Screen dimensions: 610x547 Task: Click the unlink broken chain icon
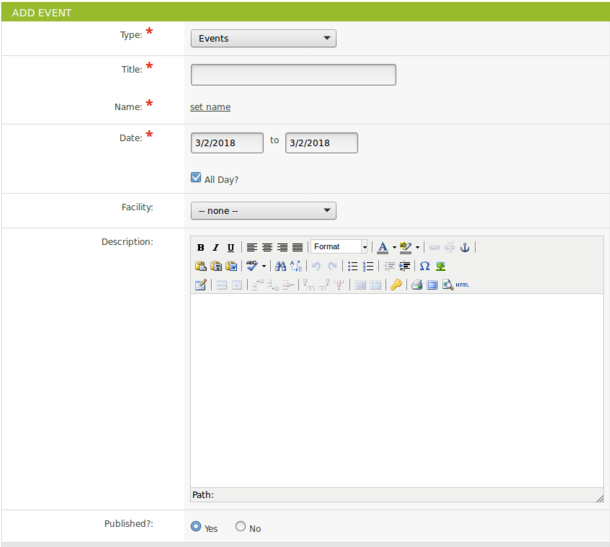[449, 247]
